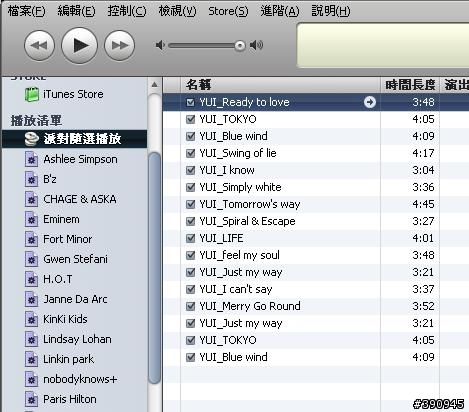Click the Janne Da Arc playlist icon
The height and width of the screenshot is (412, 469).
(31, 299)
